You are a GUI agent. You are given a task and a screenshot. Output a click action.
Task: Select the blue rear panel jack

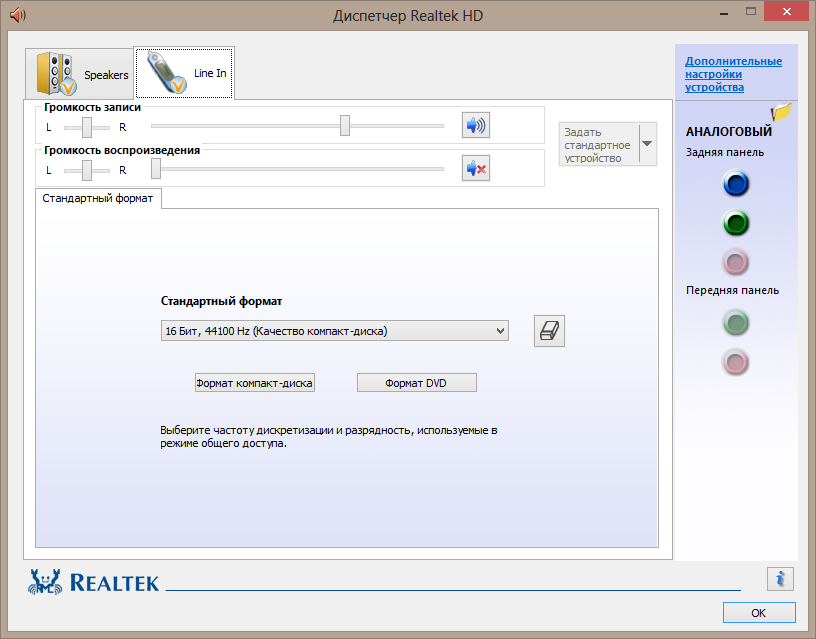pos(736,184)
